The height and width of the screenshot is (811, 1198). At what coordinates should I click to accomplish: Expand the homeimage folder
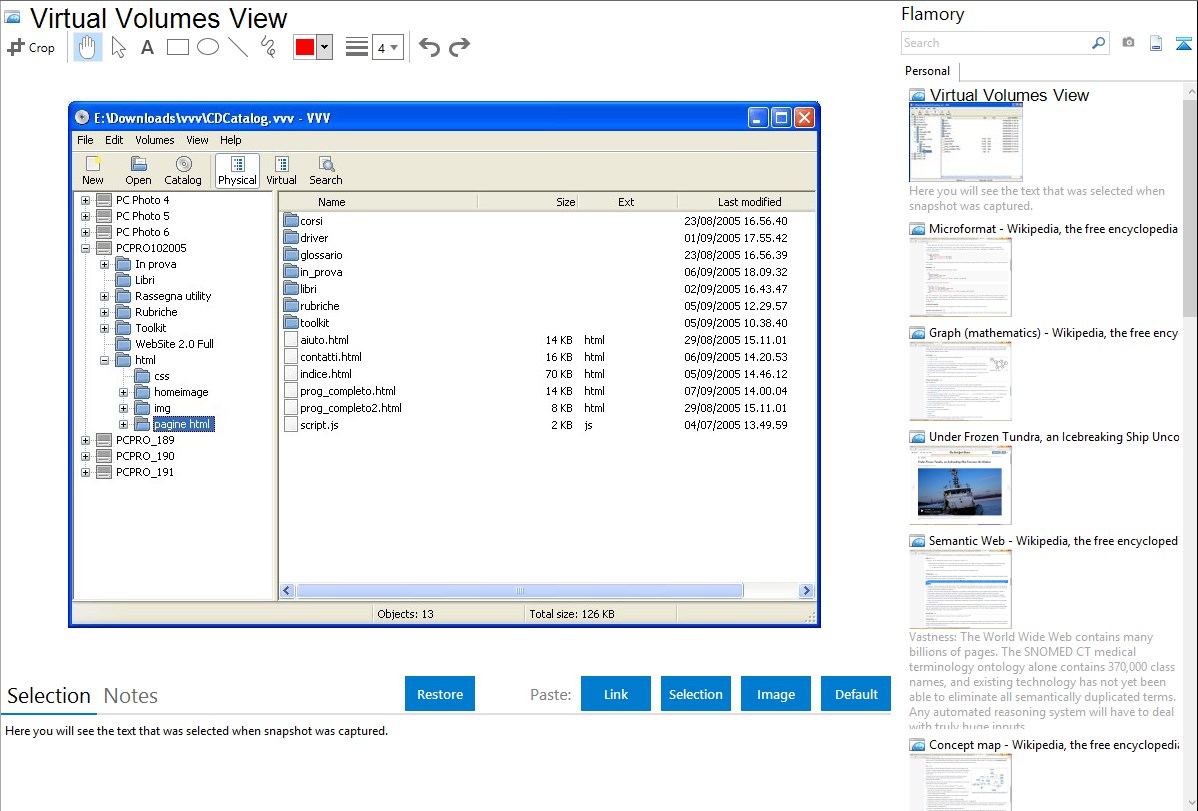tap(124, 392)
